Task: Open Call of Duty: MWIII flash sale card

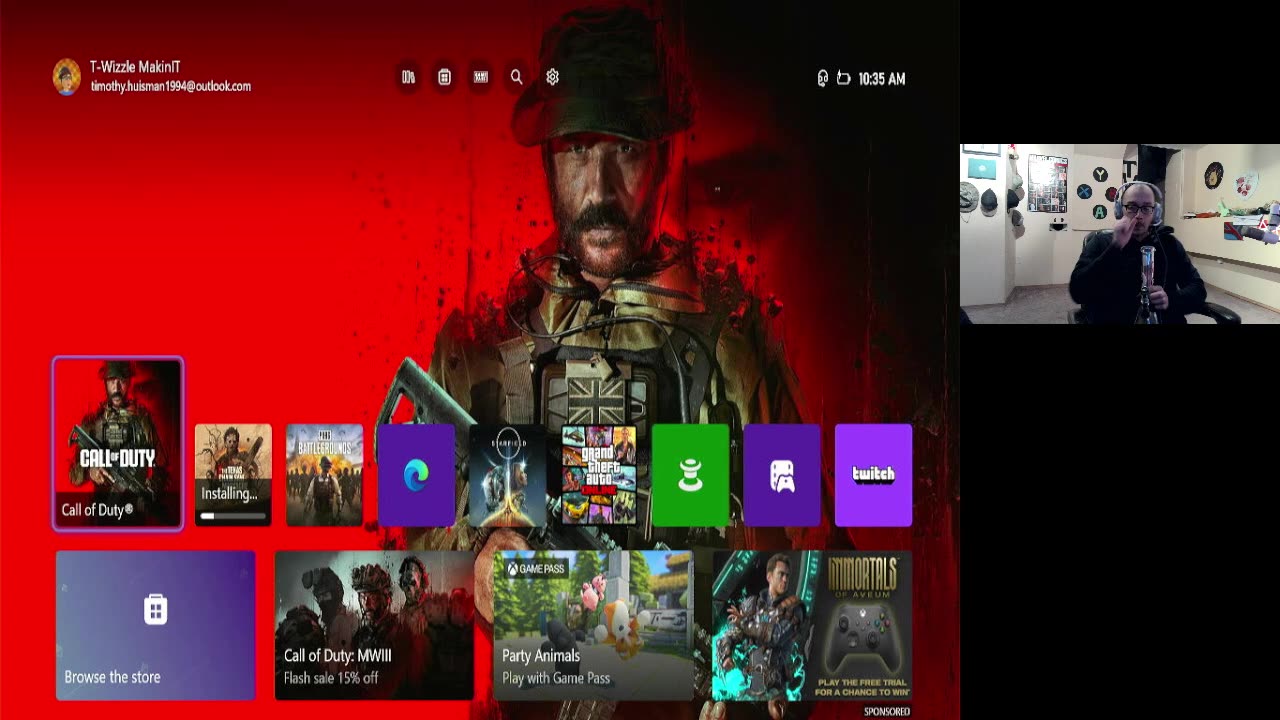Action: pyautogui.click(x=374, y=625)
